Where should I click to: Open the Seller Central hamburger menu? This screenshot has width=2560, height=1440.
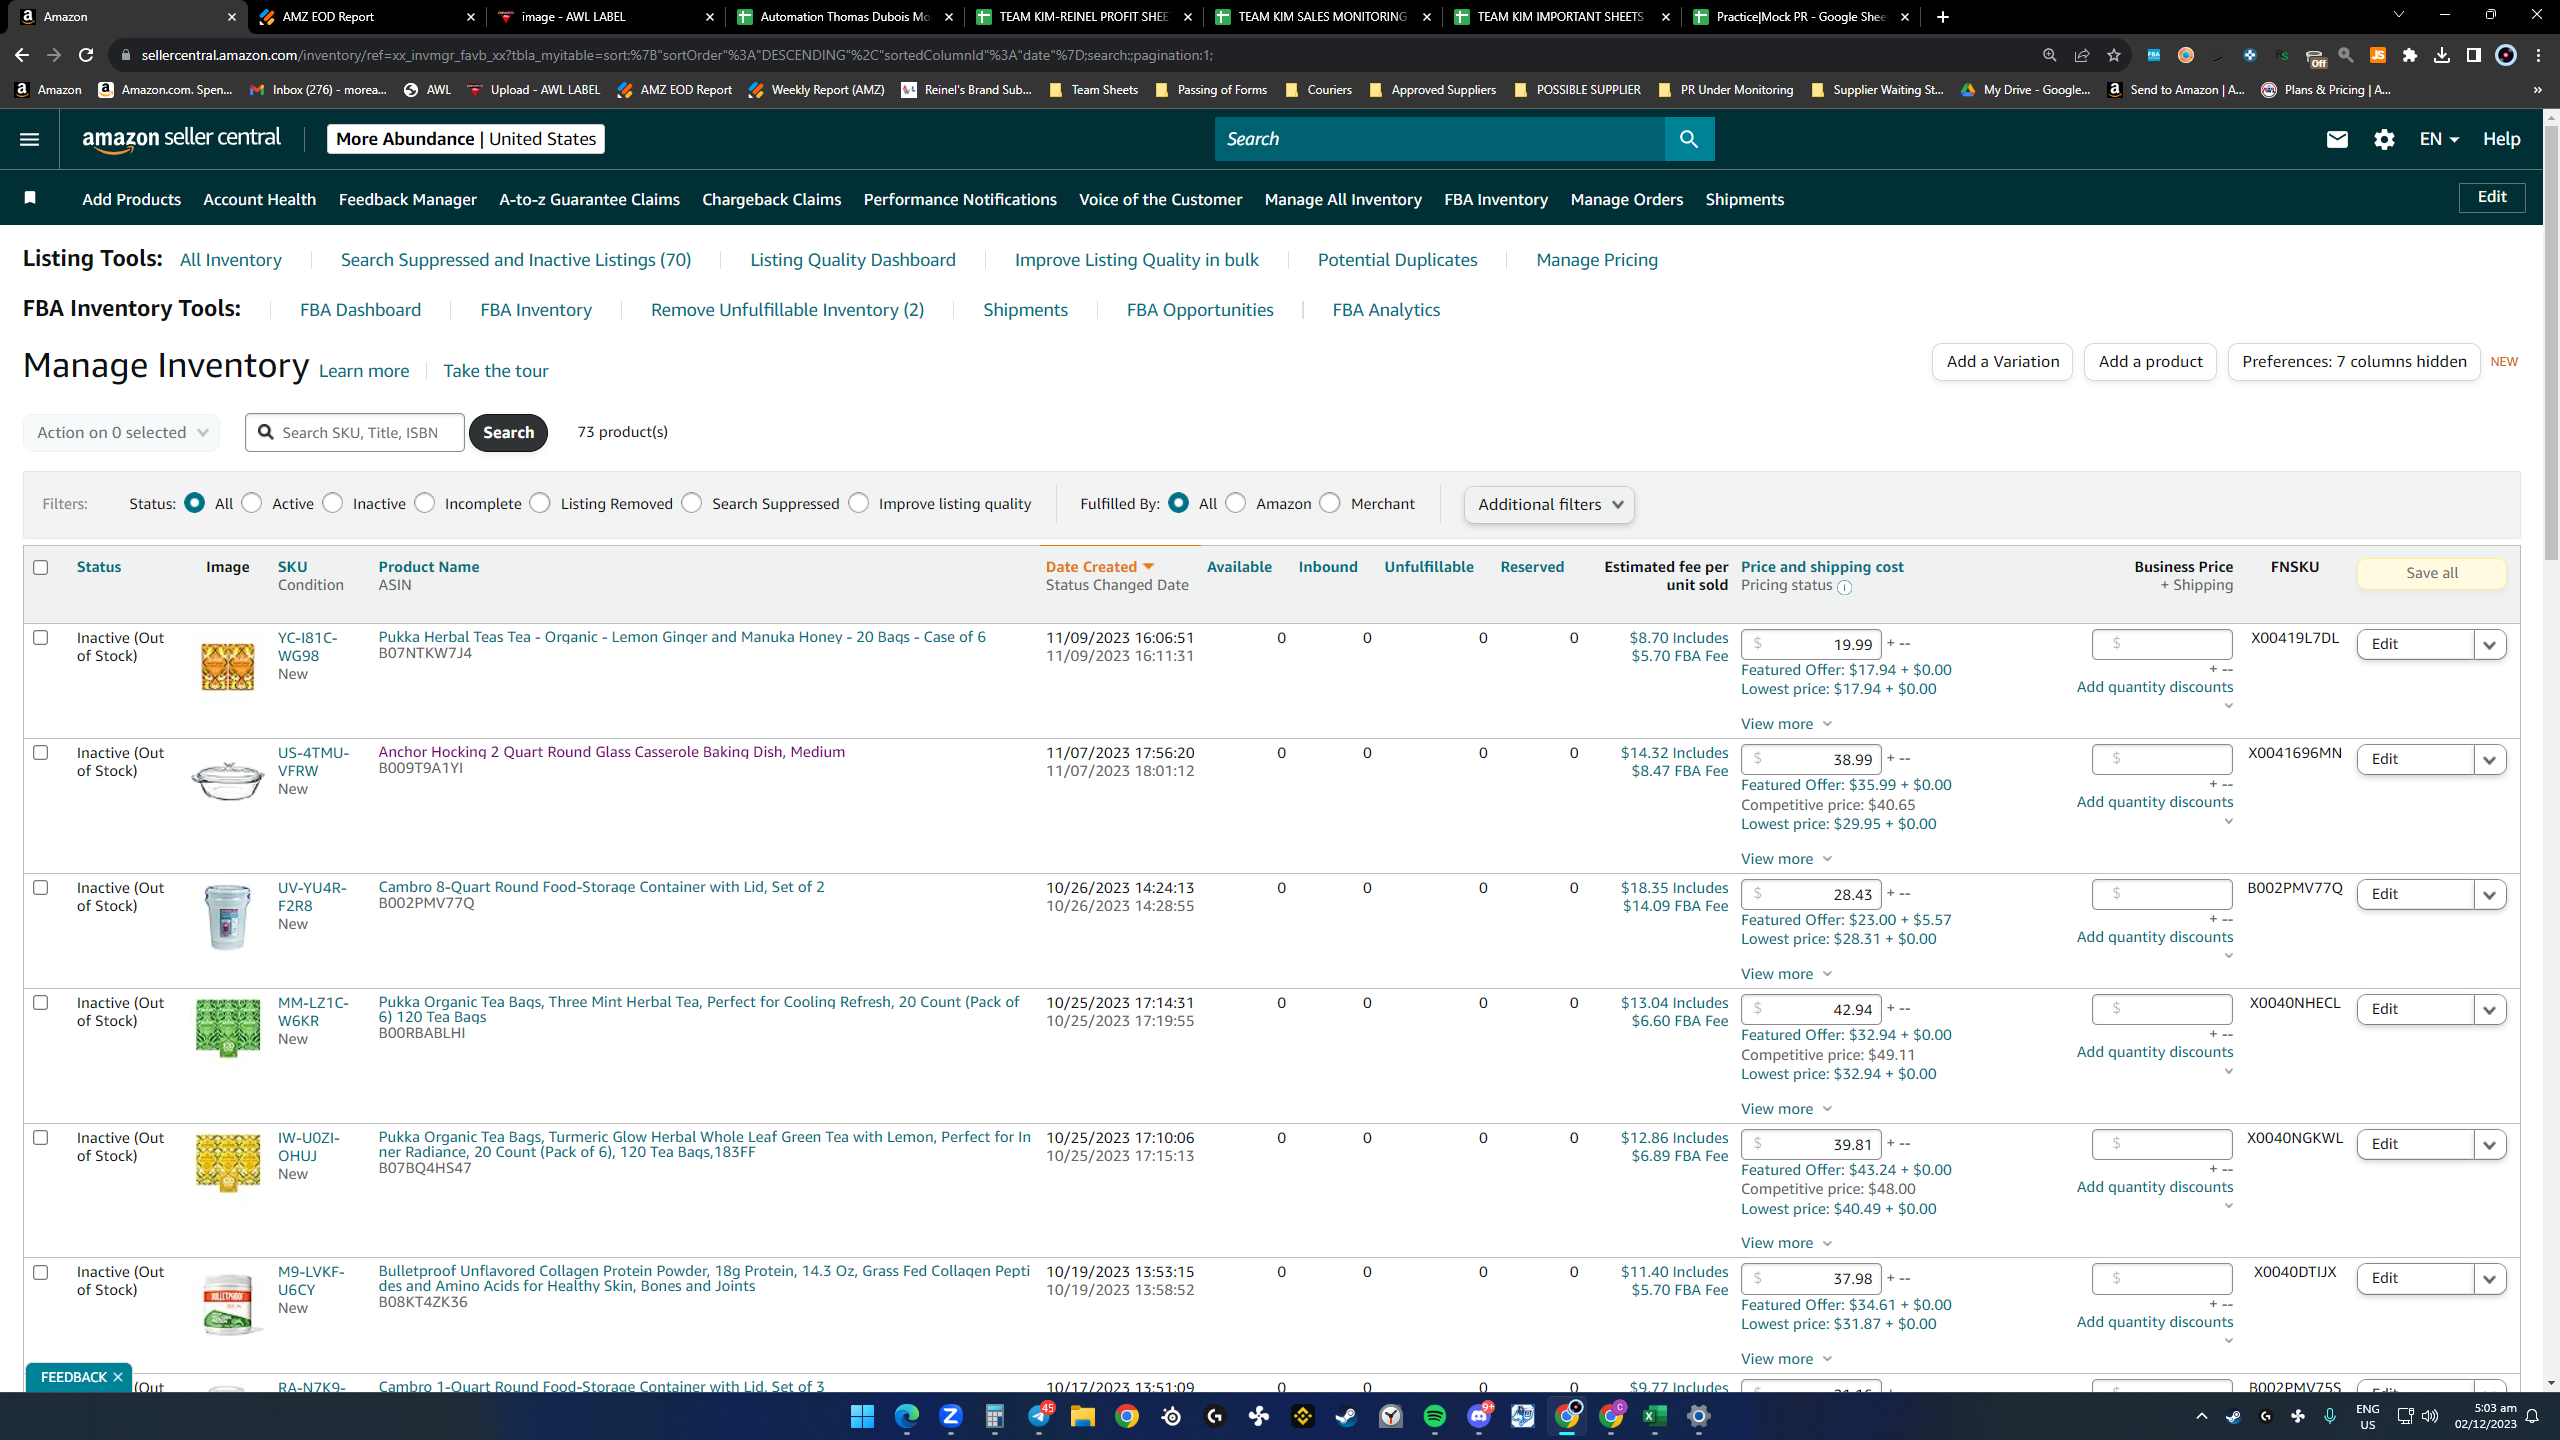tap(29, 139)
